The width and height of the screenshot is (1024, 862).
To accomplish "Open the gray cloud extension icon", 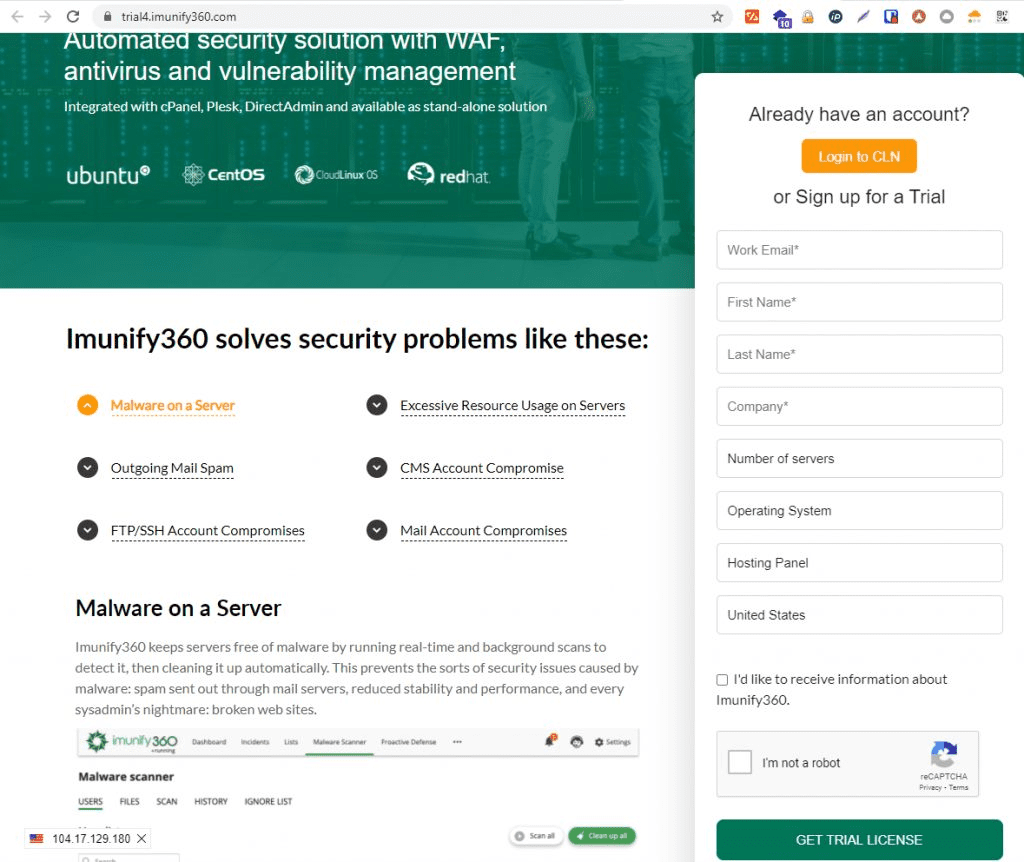I will click(946, 16).
